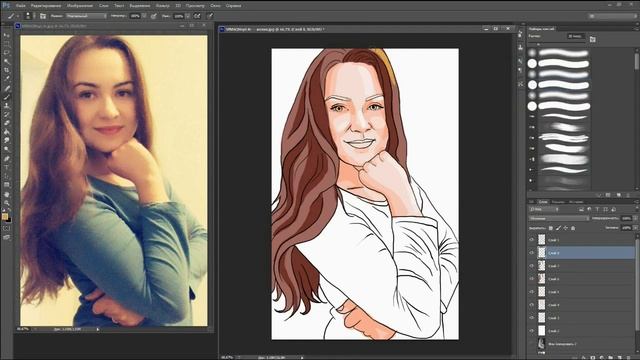Open the Редактирование menu

click(x=46, y=6)
